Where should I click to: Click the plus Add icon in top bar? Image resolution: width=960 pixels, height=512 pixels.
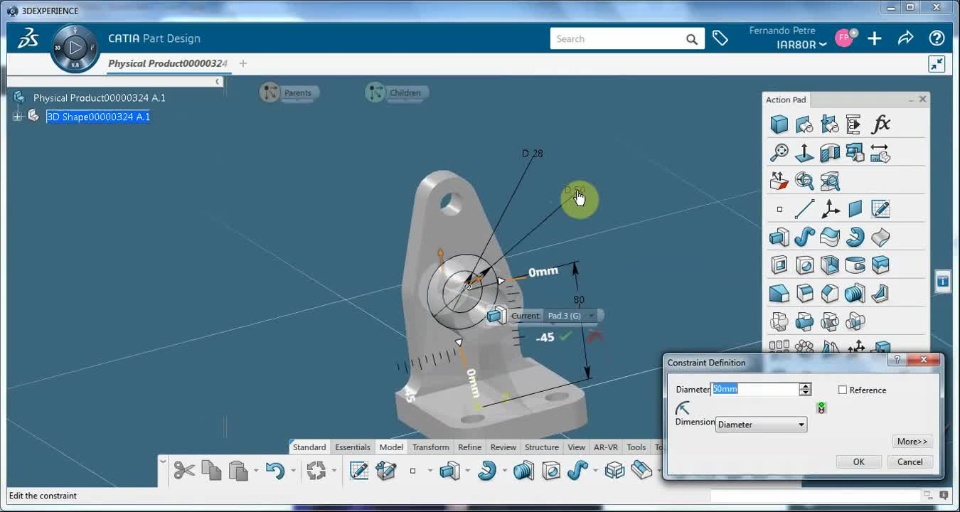pyautogui.click(x=874, y=39)
